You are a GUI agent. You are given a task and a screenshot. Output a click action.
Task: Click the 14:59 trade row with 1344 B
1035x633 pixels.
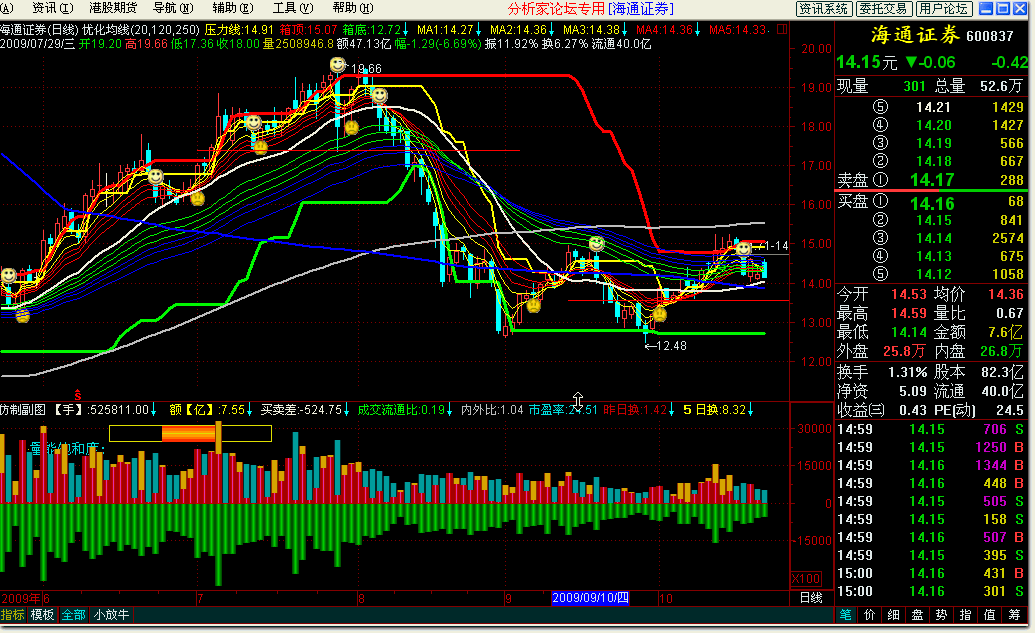931,465
